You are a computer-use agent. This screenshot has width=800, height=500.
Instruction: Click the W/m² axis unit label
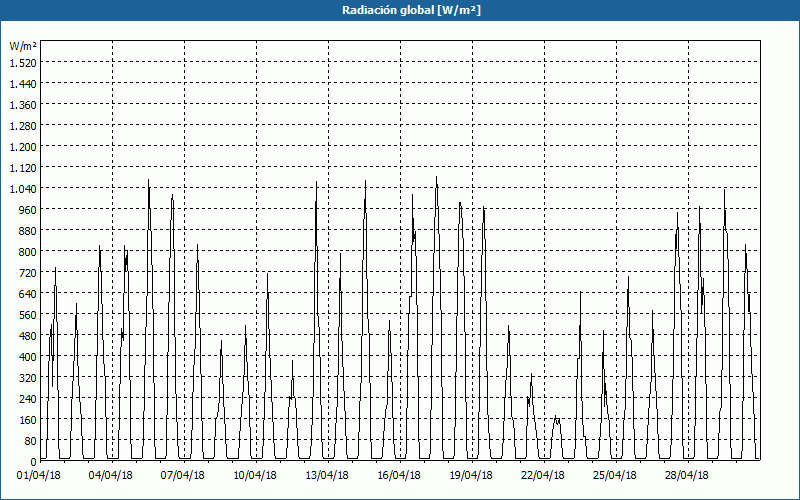click(x=23, y=46)
